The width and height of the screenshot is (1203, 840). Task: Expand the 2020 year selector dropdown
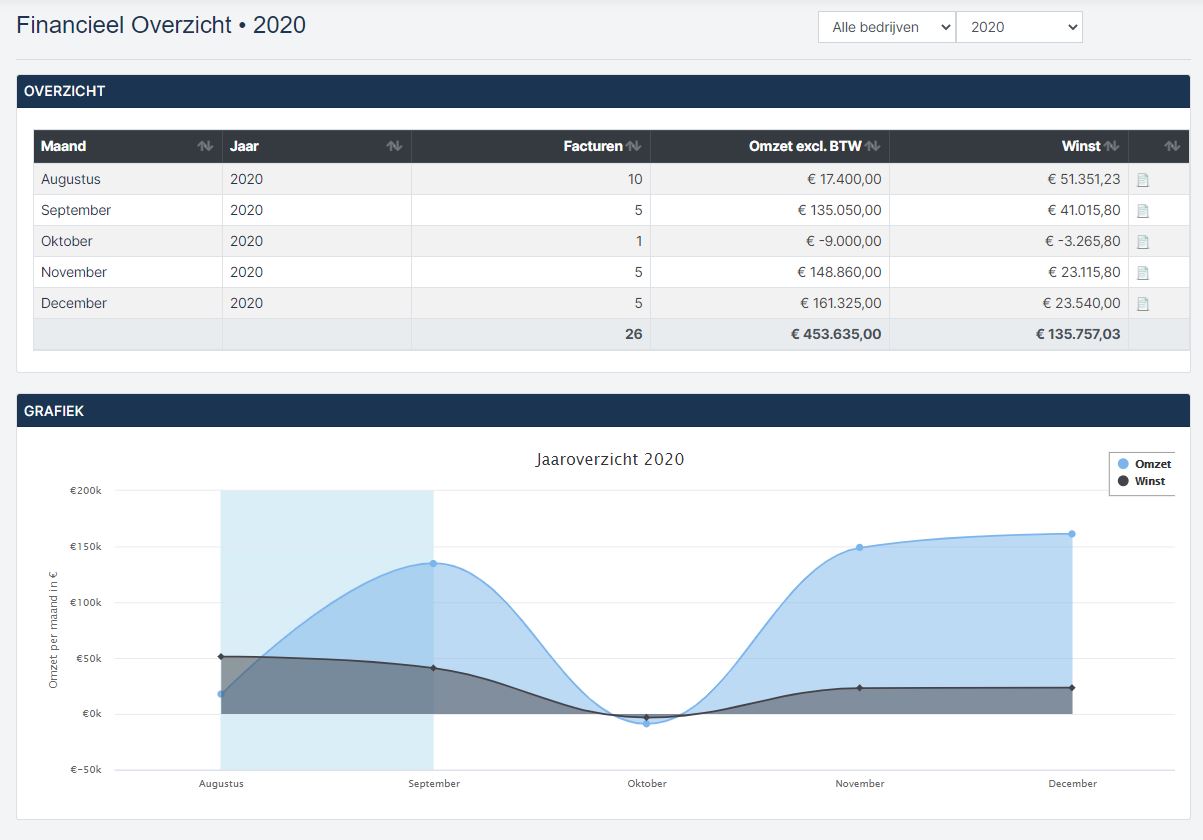click(x=1019, y=27)
